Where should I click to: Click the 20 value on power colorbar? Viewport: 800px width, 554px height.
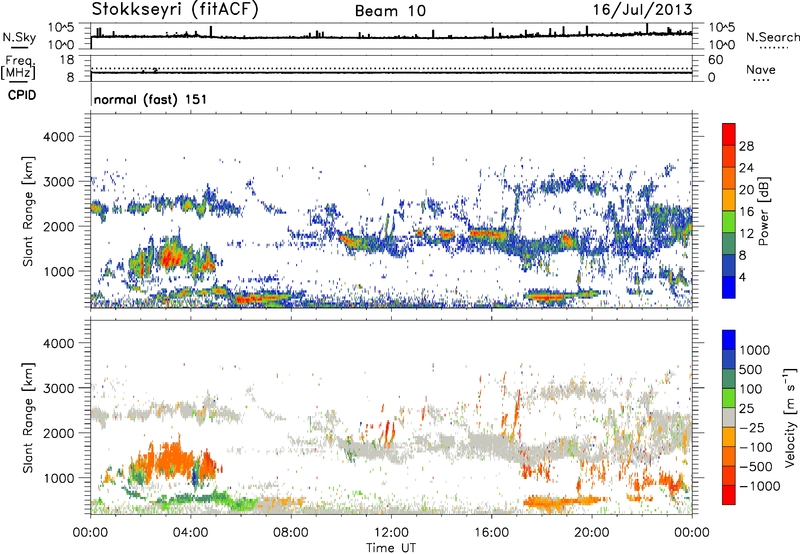[x=746, y=190]
